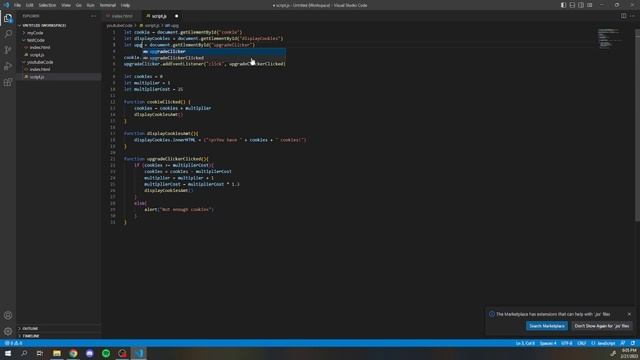The height and width of the screenshot is (360, 640).
Task: Open the Manage gear icon
Action: 8,331
